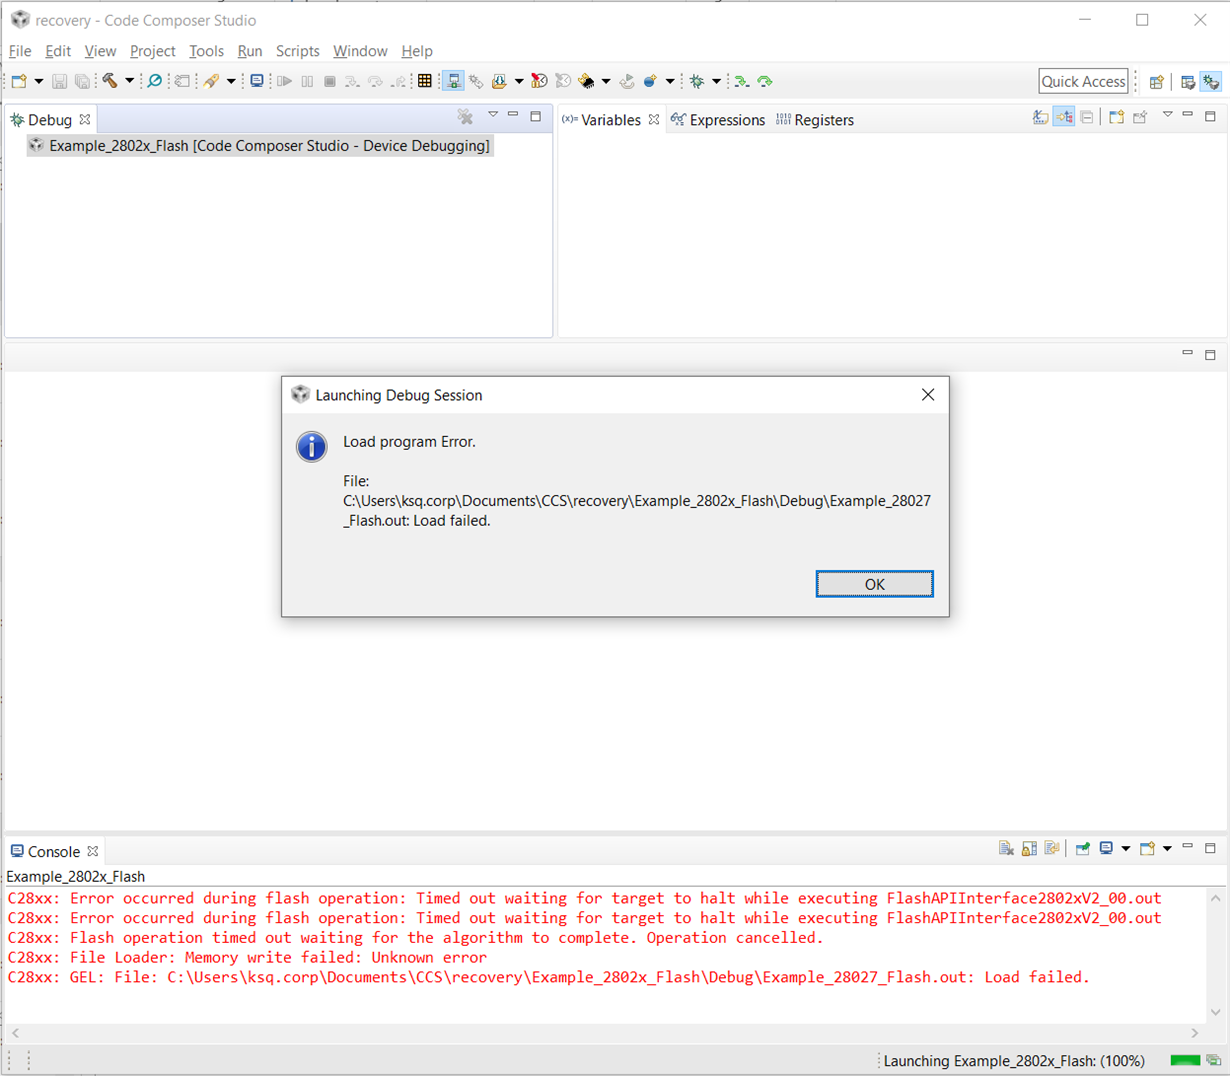The width and height of the screenshot is (1230, 1076).
Task: Click the Open Perspective icon
Action: pyautogui.click(x=1157, y=82)
